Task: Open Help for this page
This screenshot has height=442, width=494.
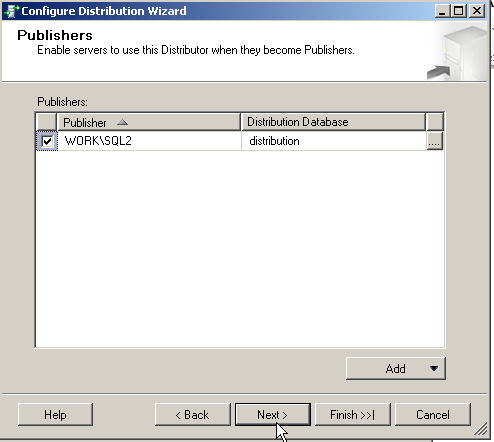Action: [x=55, y=415]
